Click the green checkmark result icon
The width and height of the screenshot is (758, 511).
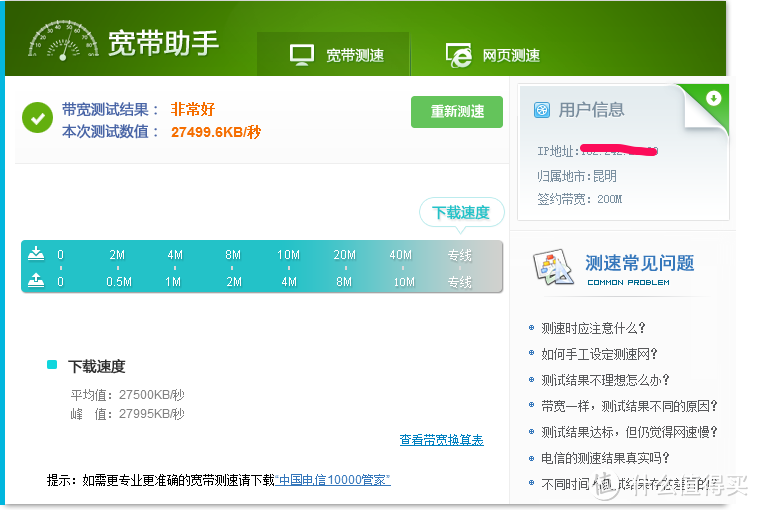click(x=37, y=117)
